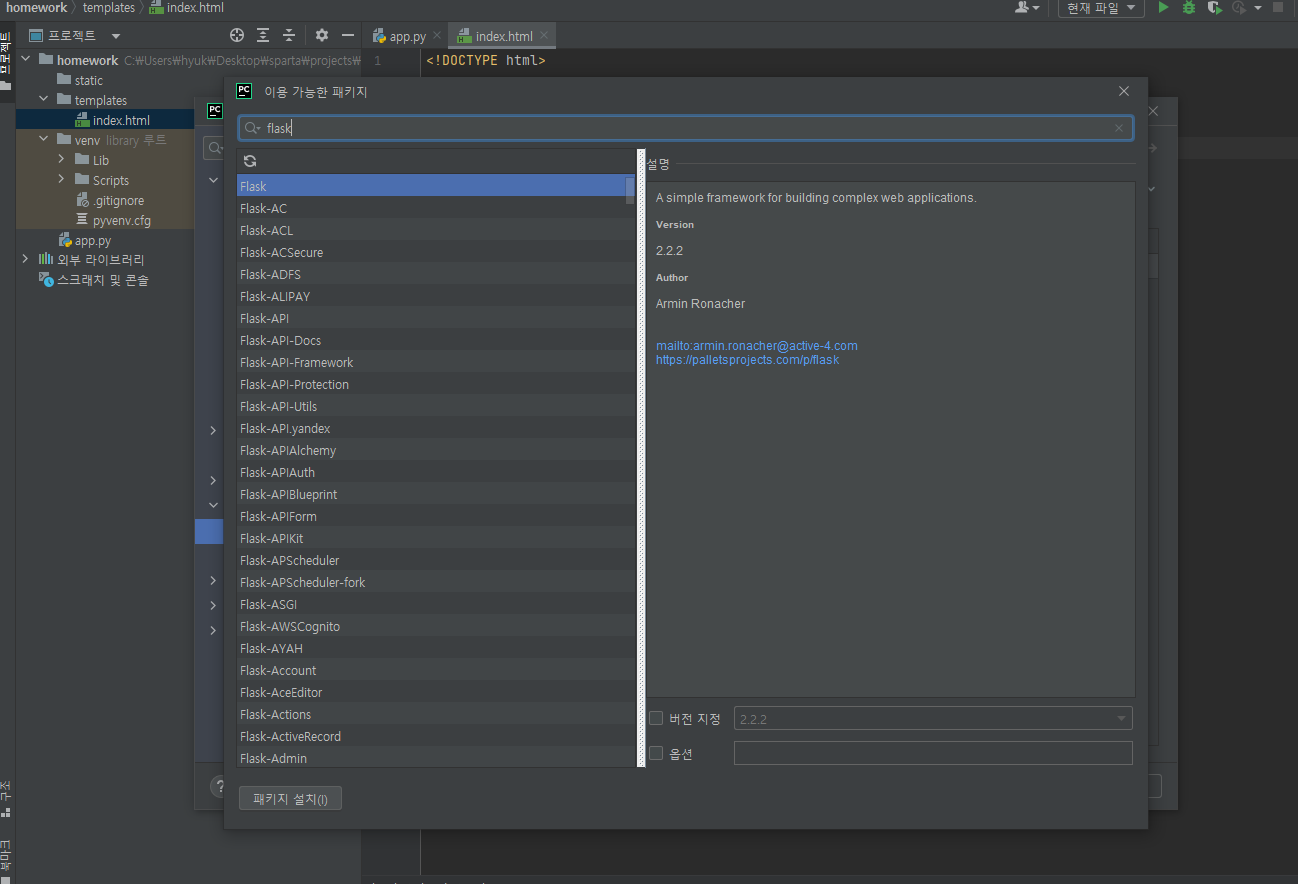Click the Run with Coverage shield icon
This screenshot has width=1298, height=884.
[1214, 7]
